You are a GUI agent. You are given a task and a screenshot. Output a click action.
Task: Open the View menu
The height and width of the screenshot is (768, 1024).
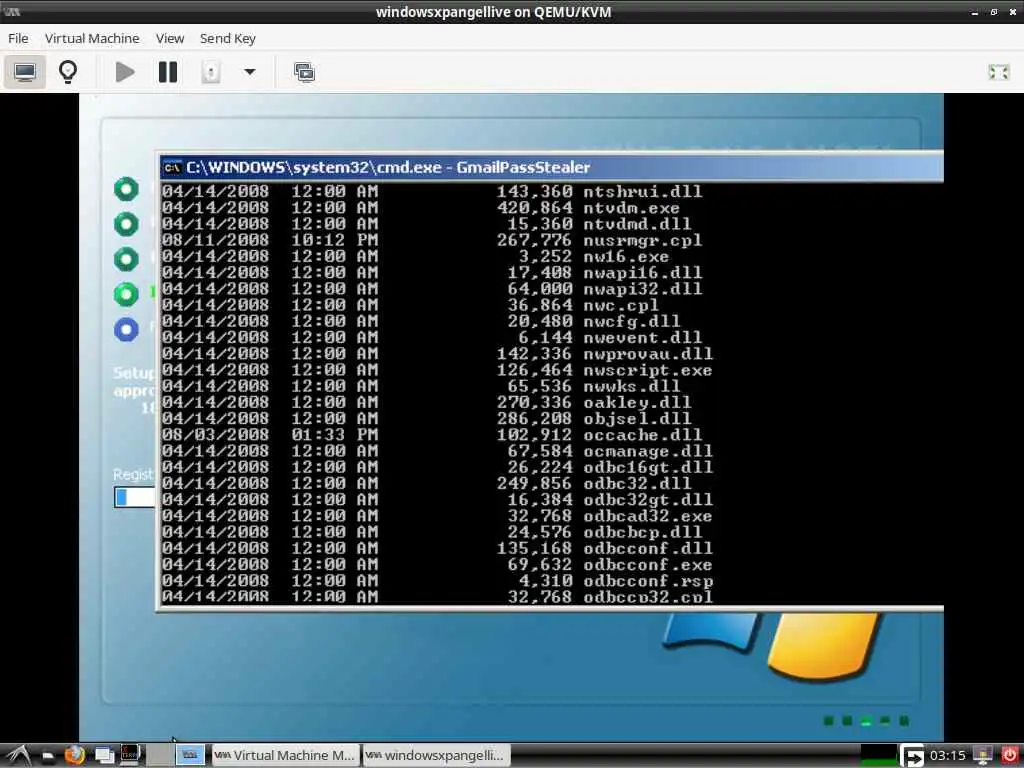click(170, 39)
